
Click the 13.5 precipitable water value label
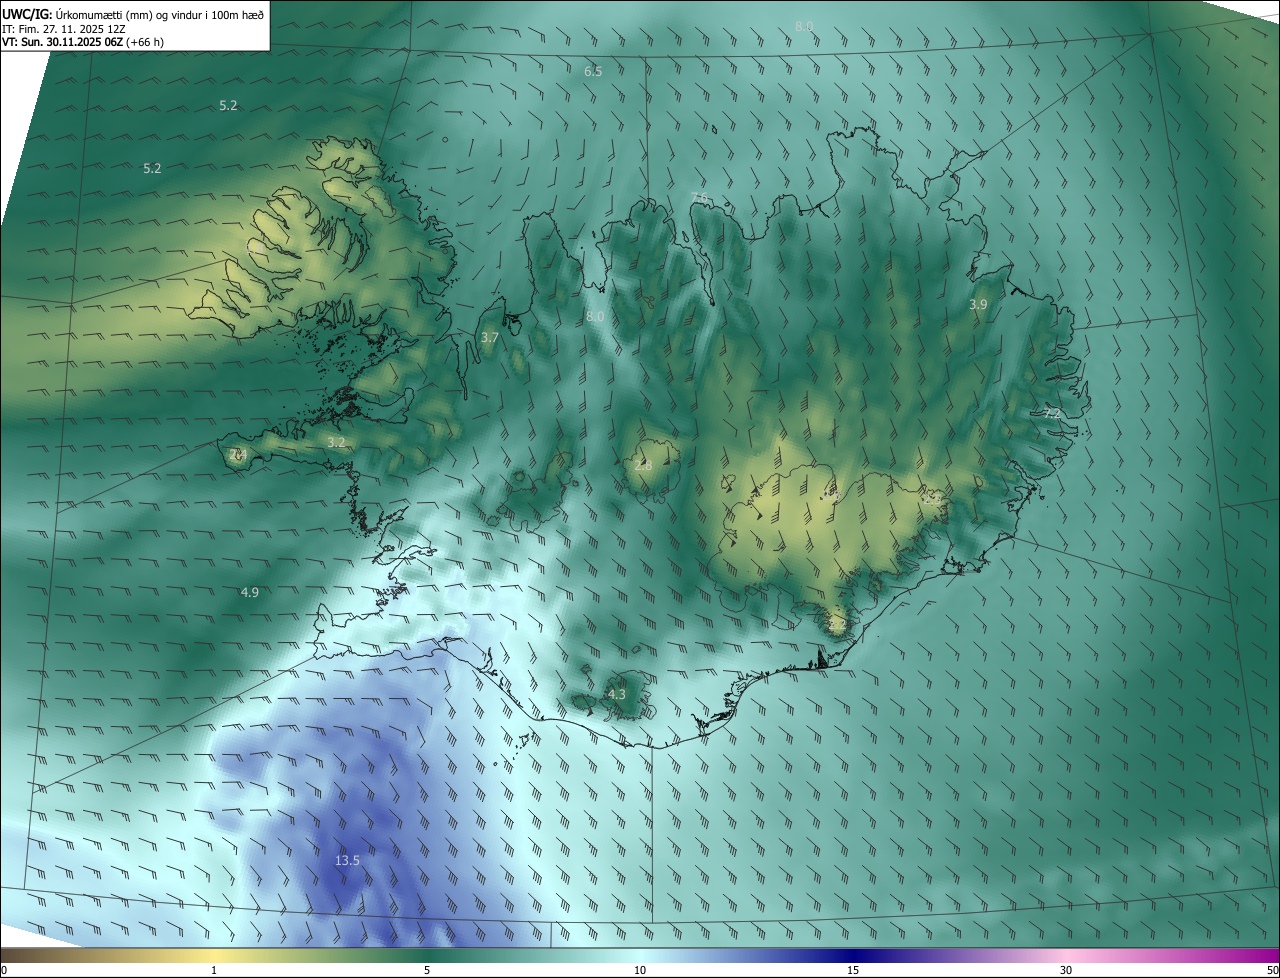347,860
